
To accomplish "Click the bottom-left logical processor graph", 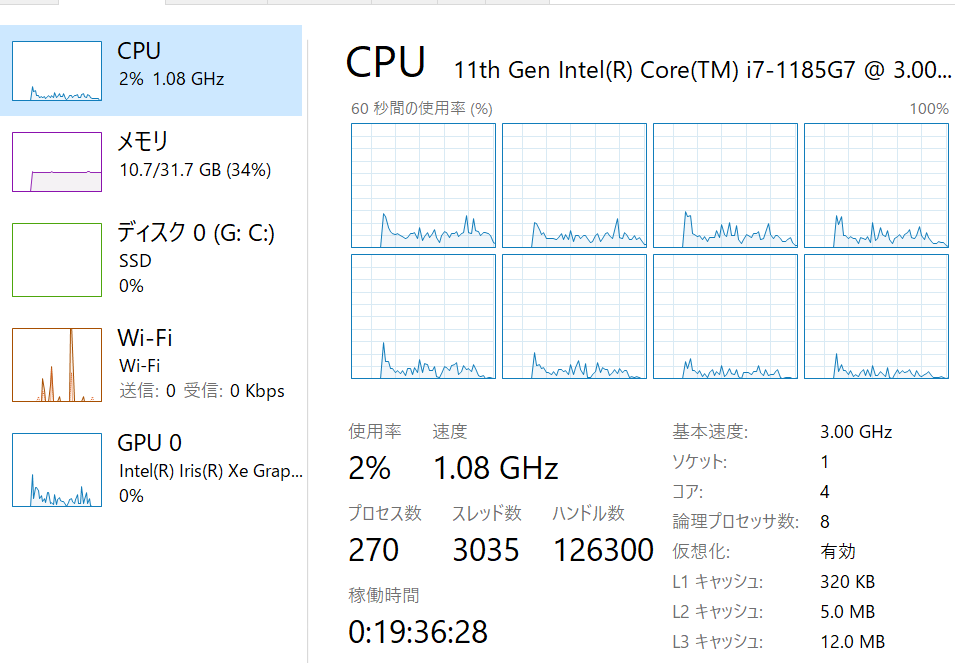I will point(423,316).
